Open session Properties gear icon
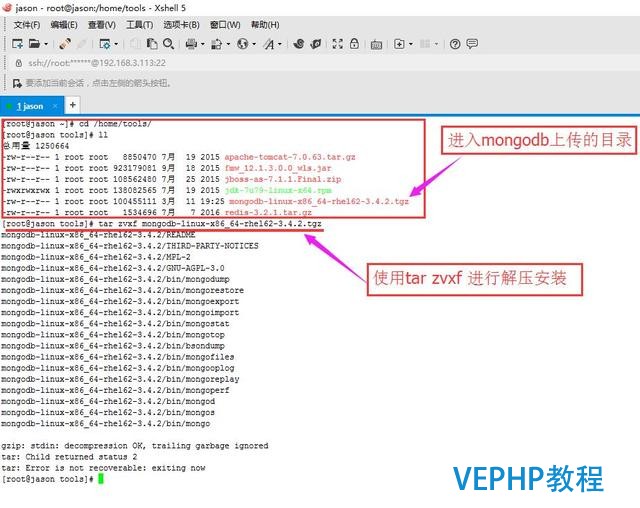 105,44
